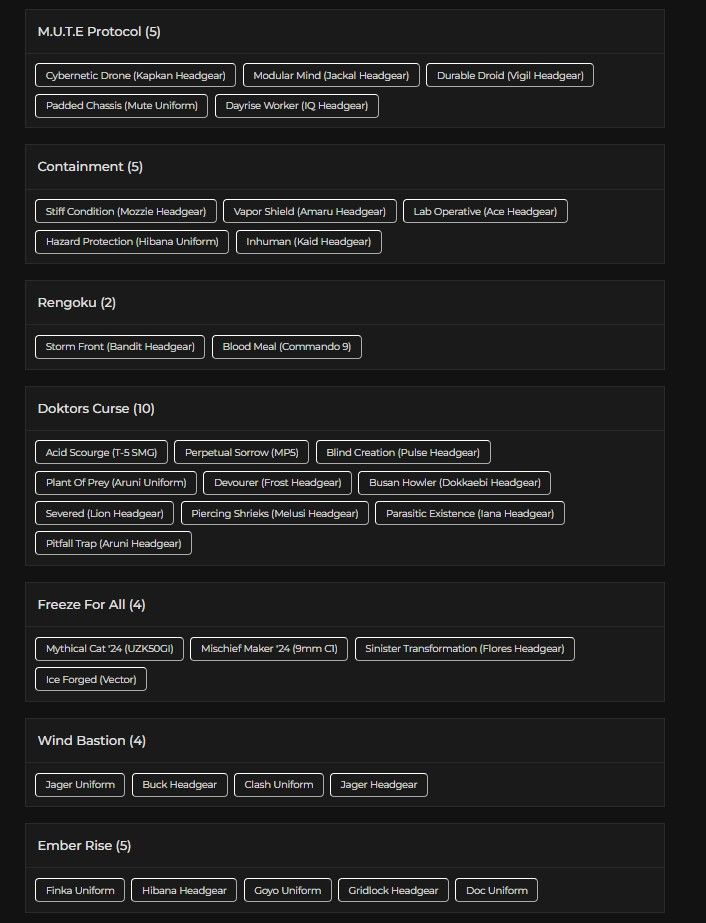Choose Inhuman (Kaid Headgear) item
The image size is (706, 923).
point(309,242)
